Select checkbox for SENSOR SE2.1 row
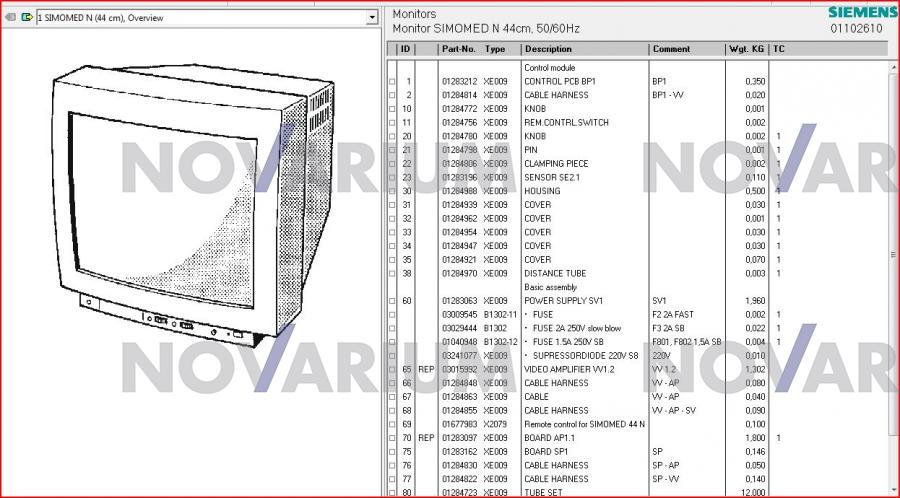 point(392,178)
